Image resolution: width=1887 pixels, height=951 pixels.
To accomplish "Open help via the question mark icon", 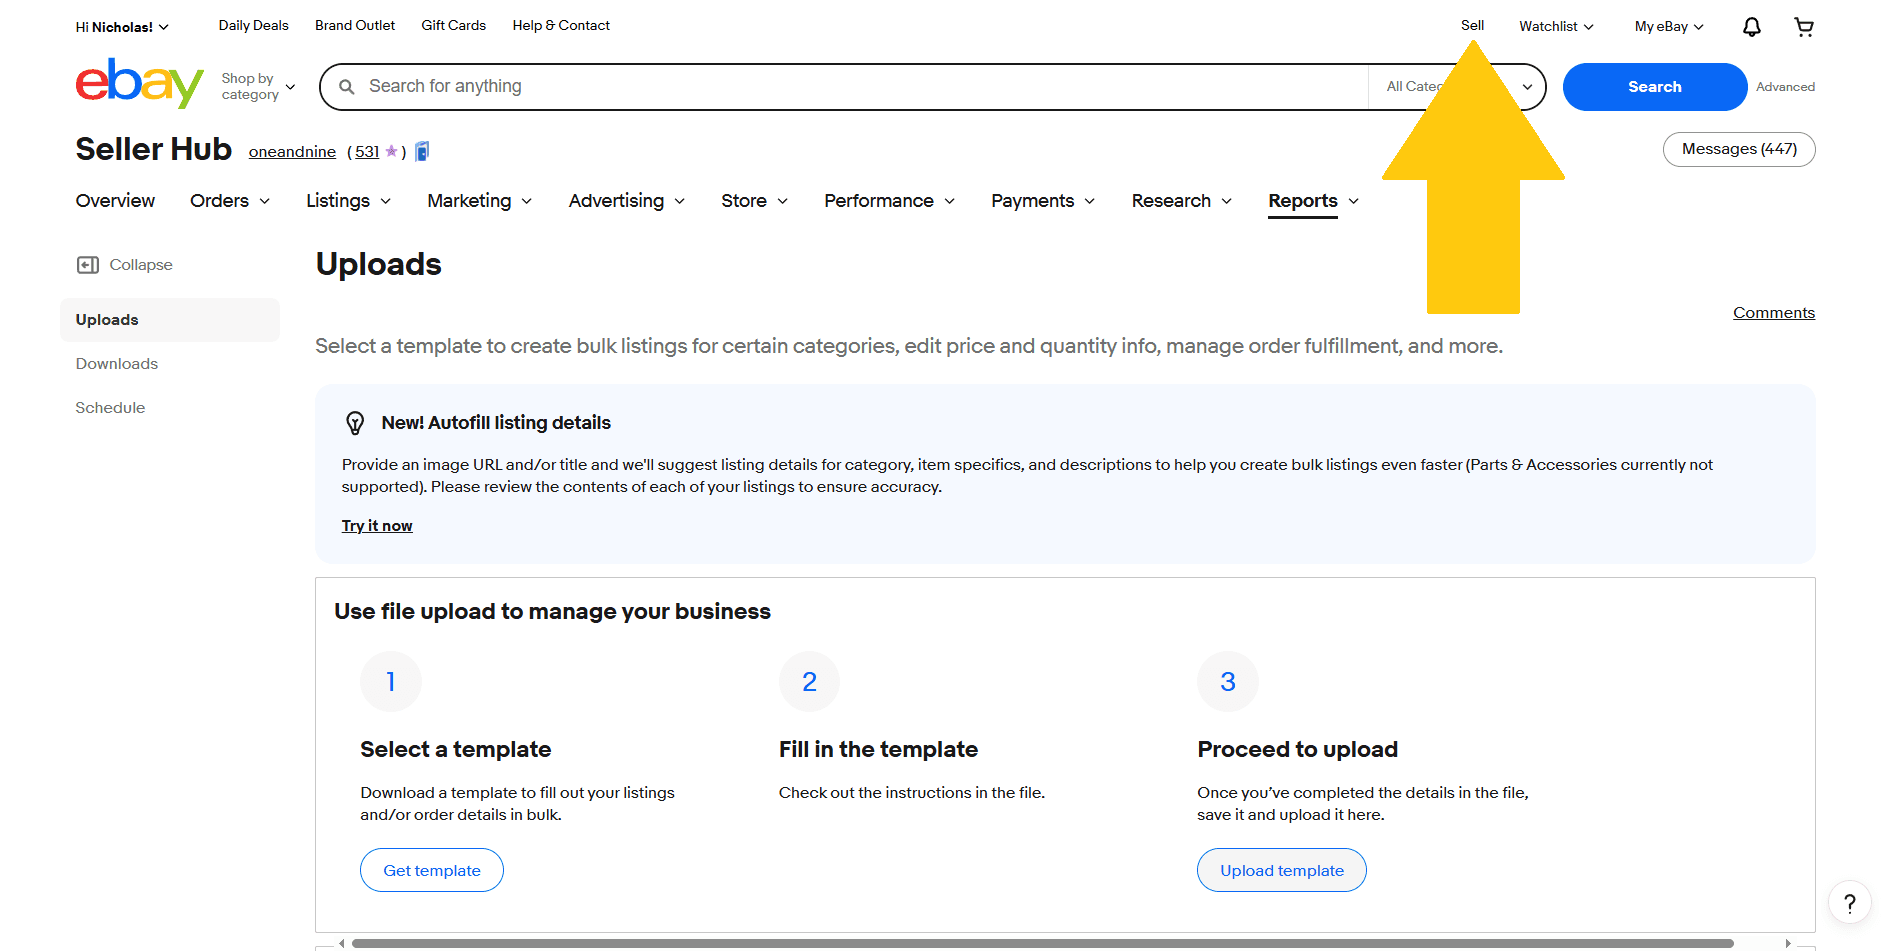I will (x=1851, y=901).
